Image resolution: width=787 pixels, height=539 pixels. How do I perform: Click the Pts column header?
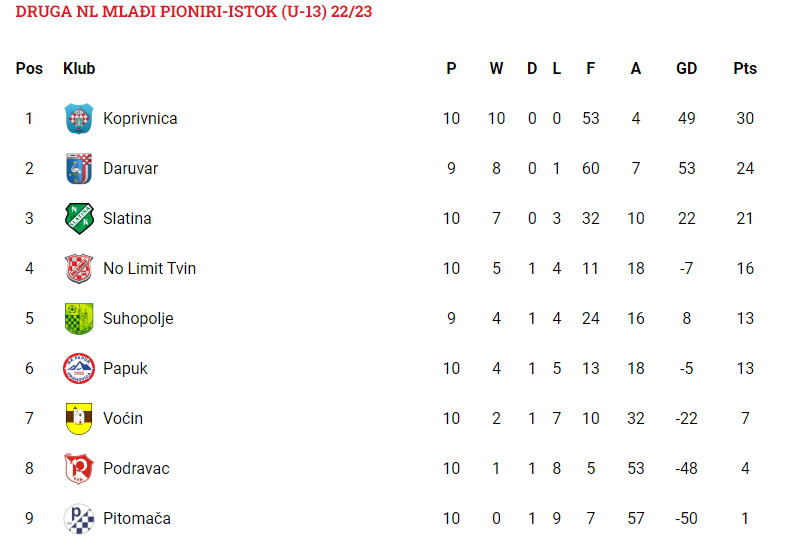[x=745, y=68]
